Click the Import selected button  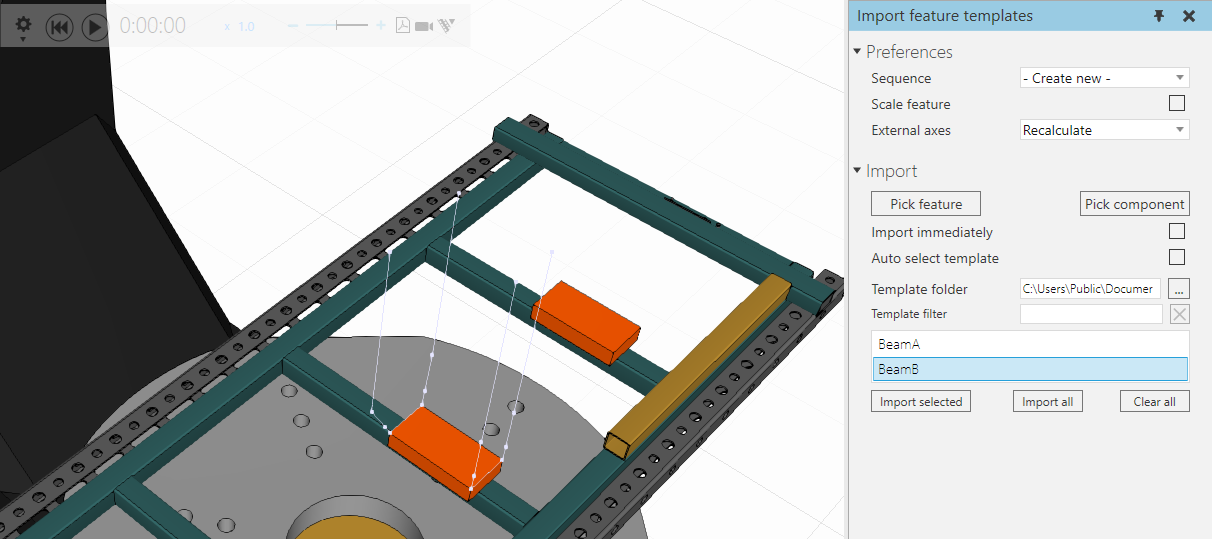click(921, 402)
